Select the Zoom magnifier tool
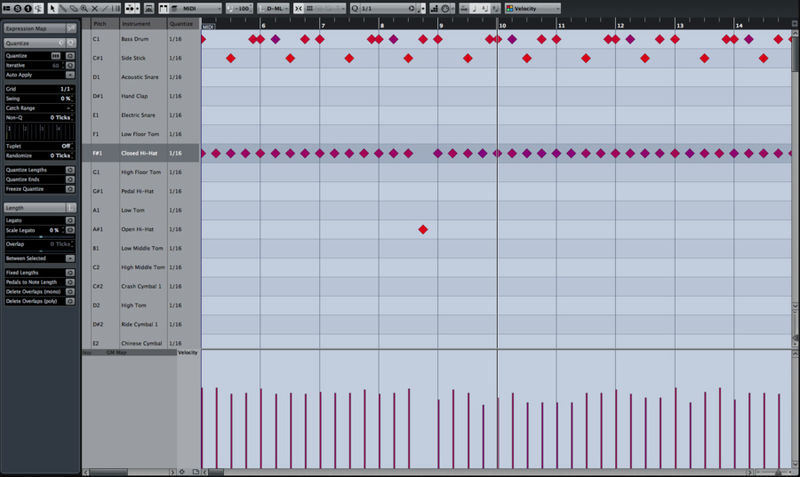Screen dimensions: 800x477 pos(84,8)
